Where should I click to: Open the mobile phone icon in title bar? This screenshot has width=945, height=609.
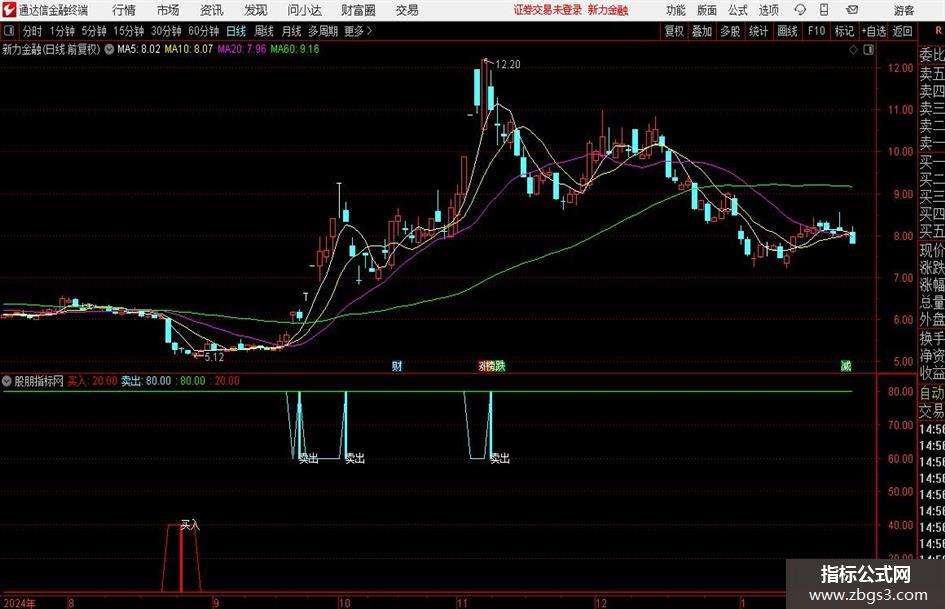(824, 10)
